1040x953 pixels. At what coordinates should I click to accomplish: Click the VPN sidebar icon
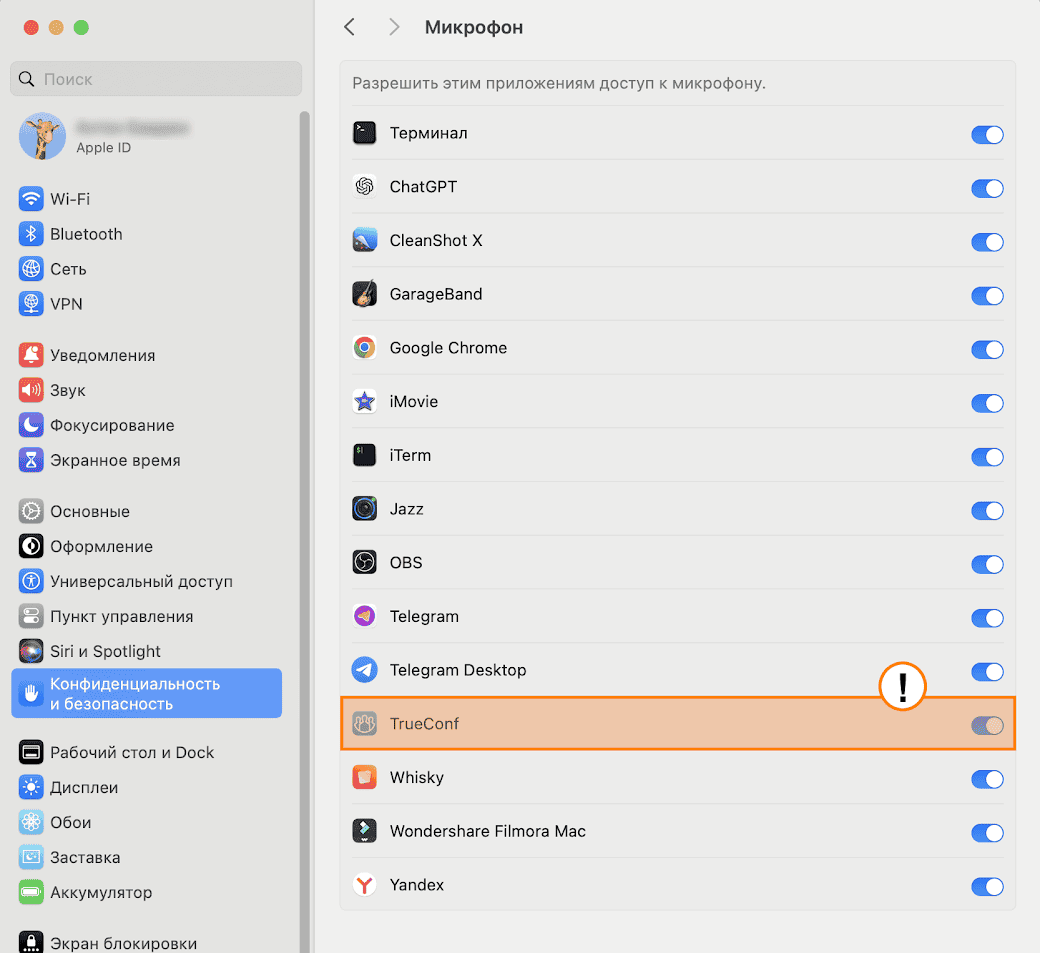point(31,304)
